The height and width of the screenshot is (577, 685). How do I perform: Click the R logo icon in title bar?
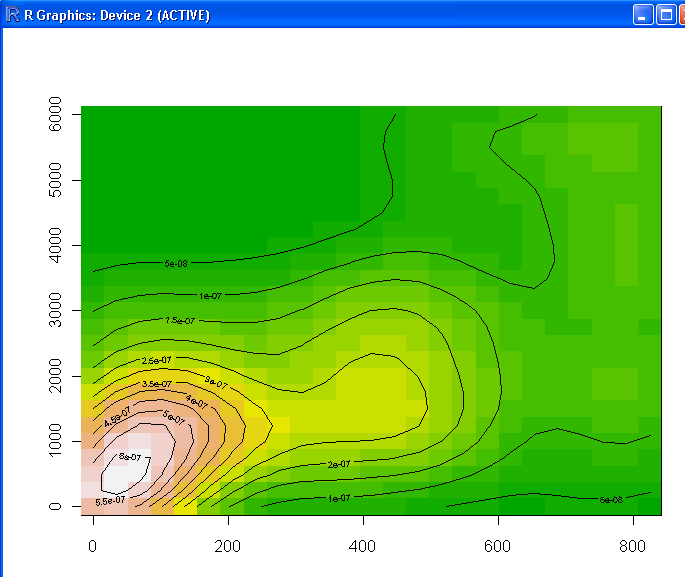click(x=12, y=15)
